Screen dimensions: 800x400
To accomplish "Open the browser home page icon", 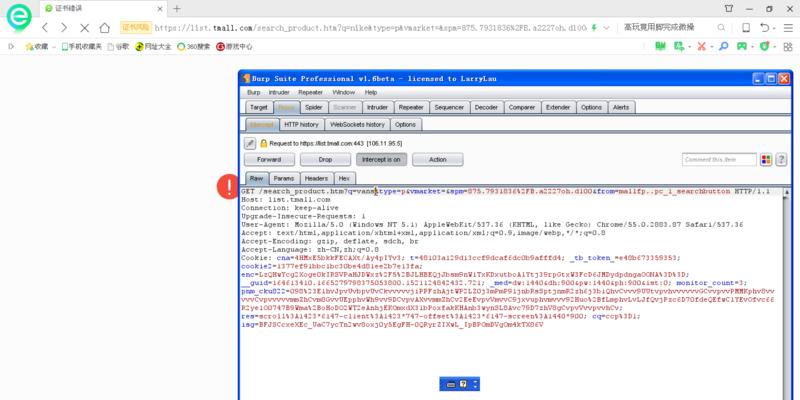I will click(x=105, y=28).
